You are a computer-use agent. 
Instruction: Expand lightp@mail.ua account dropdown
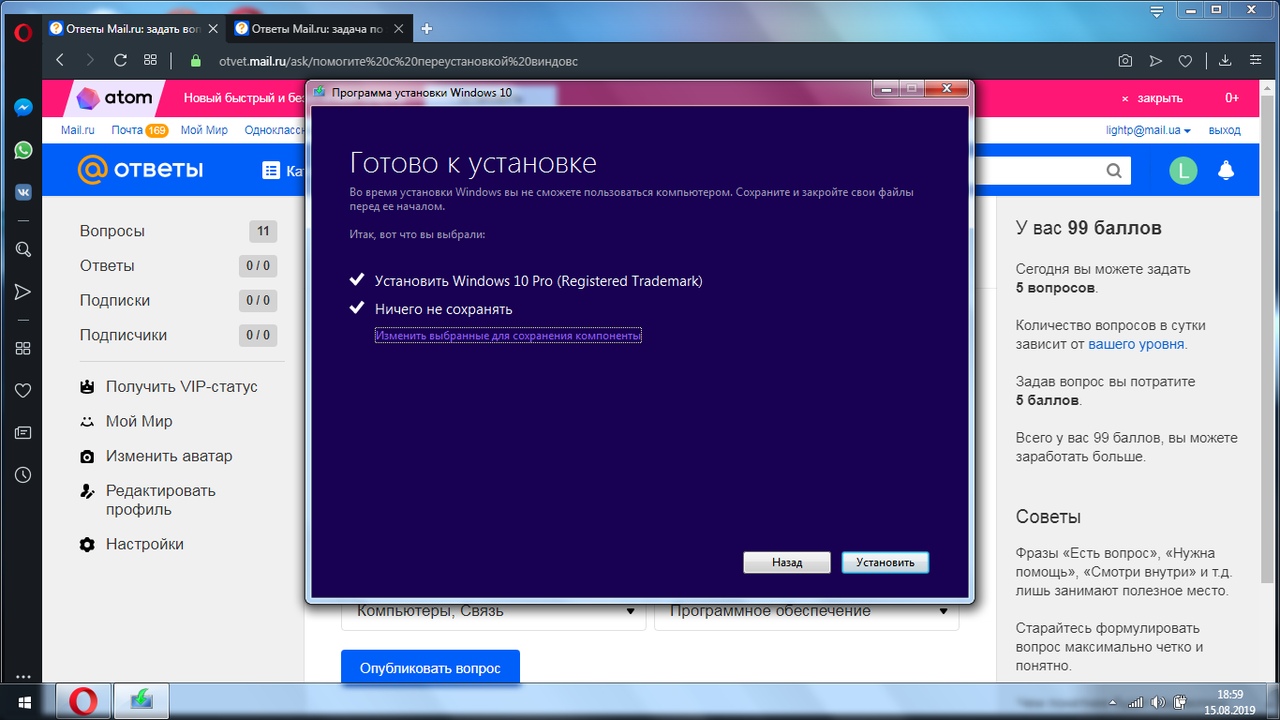click(x=1149, y=130)
